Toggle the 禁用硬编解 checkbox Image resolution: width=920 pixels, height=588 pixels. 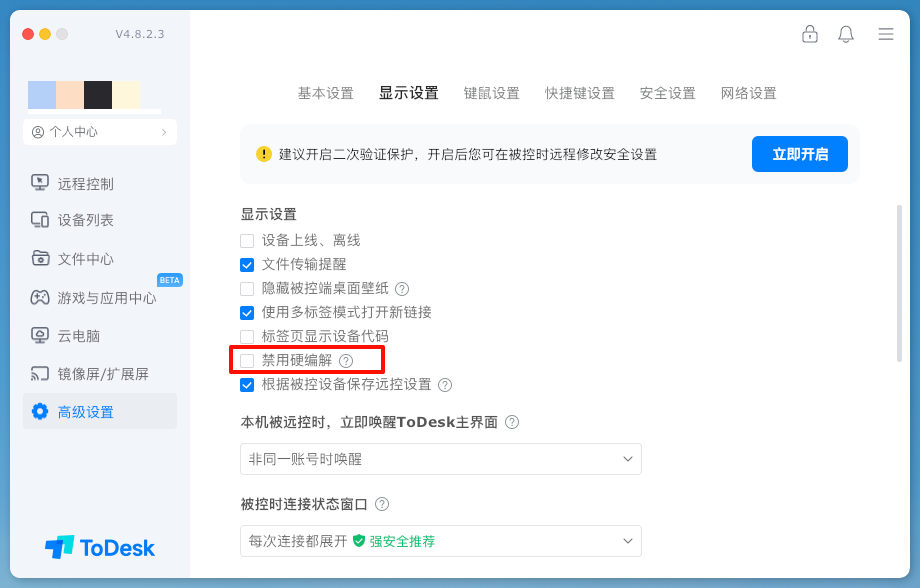tap(247, 361)
